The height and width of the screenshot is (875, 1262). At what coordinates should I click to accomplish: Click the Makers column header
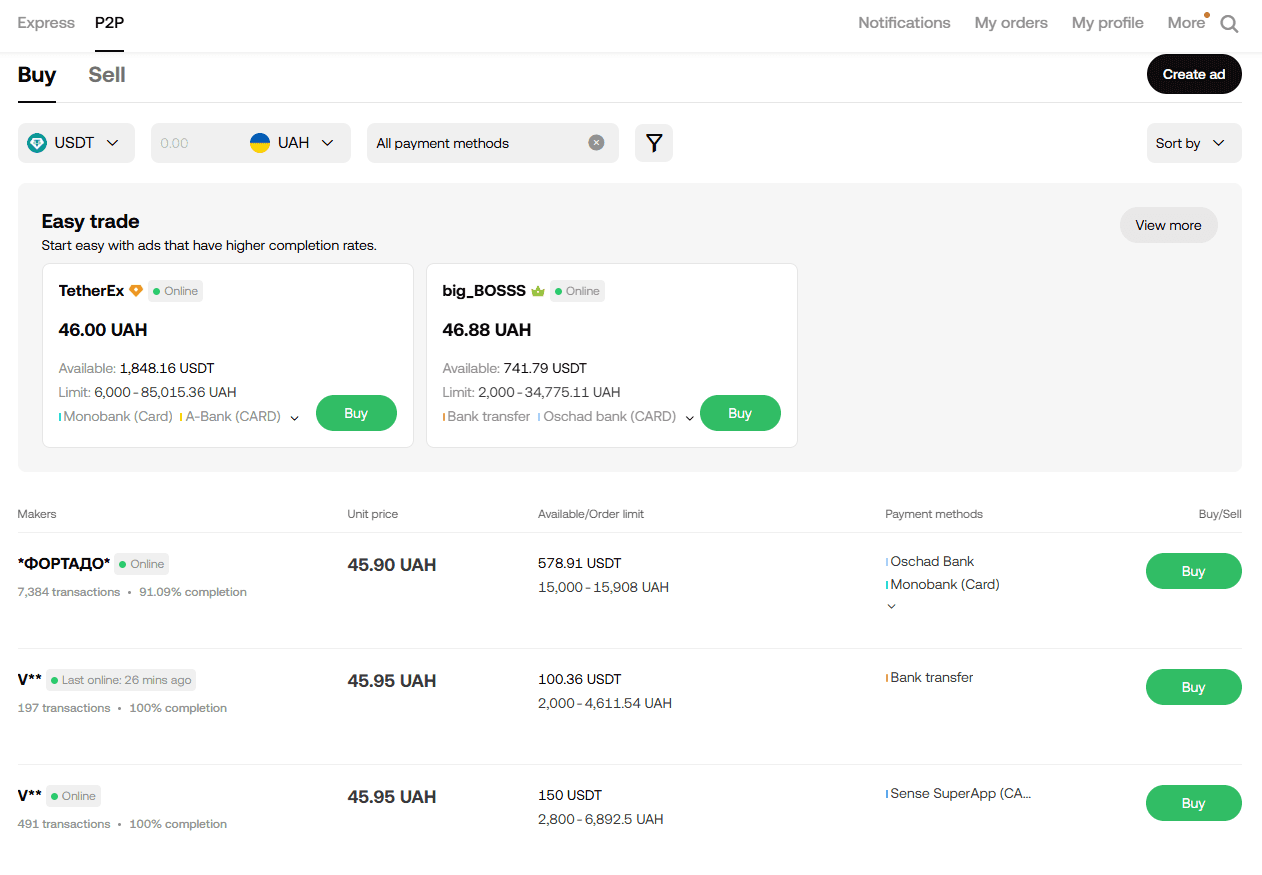point(37,514)
